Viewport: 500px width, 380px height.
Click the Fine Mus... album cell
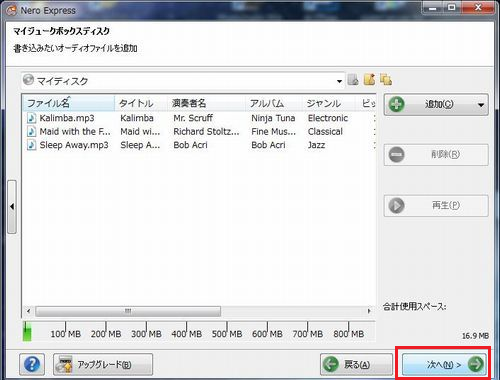(x=274, y=132)
